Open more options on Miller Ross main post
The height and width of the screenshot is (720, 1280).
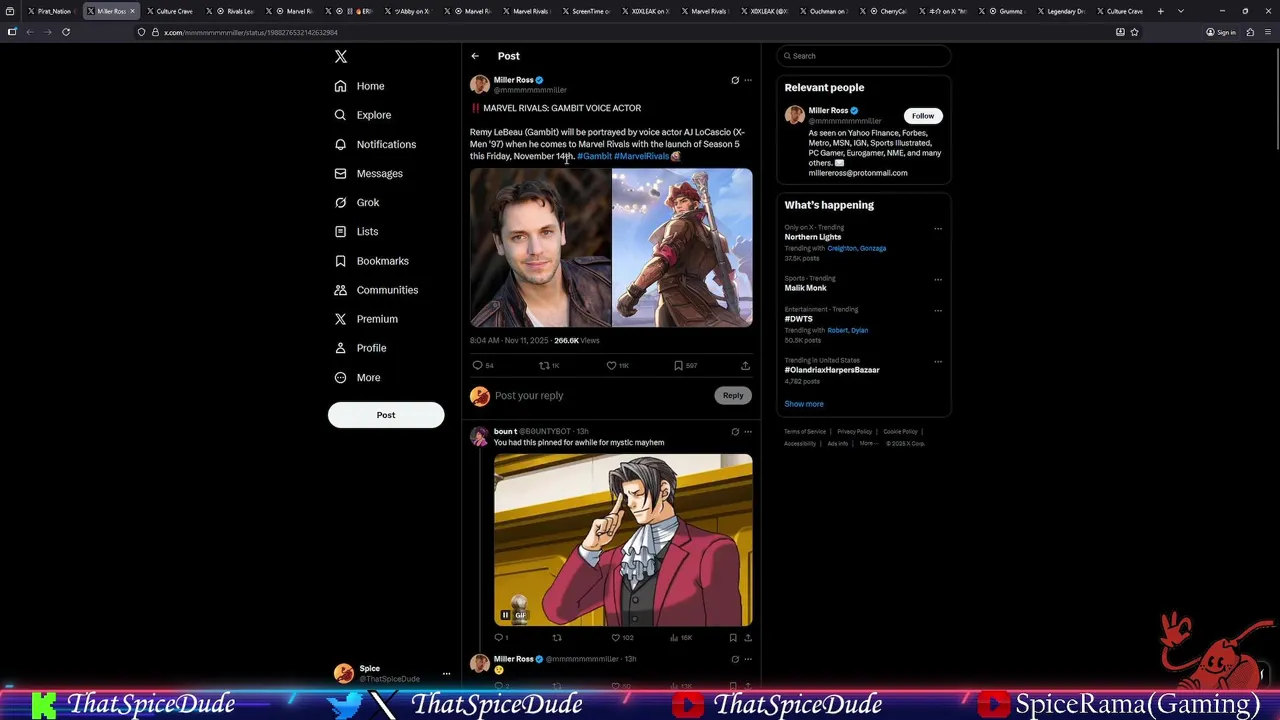[x=748, y=80]
